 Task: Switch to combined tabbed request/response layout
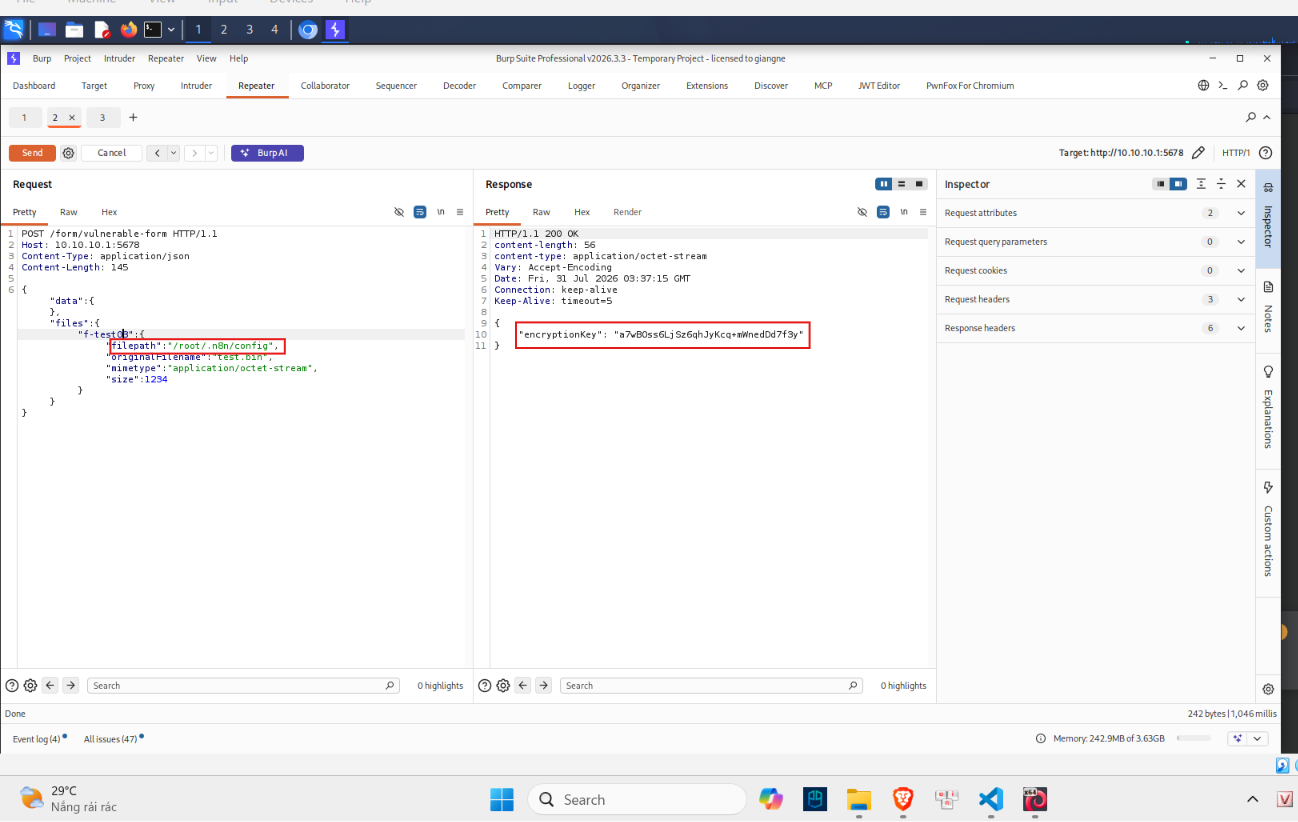(x=920, y=184)
